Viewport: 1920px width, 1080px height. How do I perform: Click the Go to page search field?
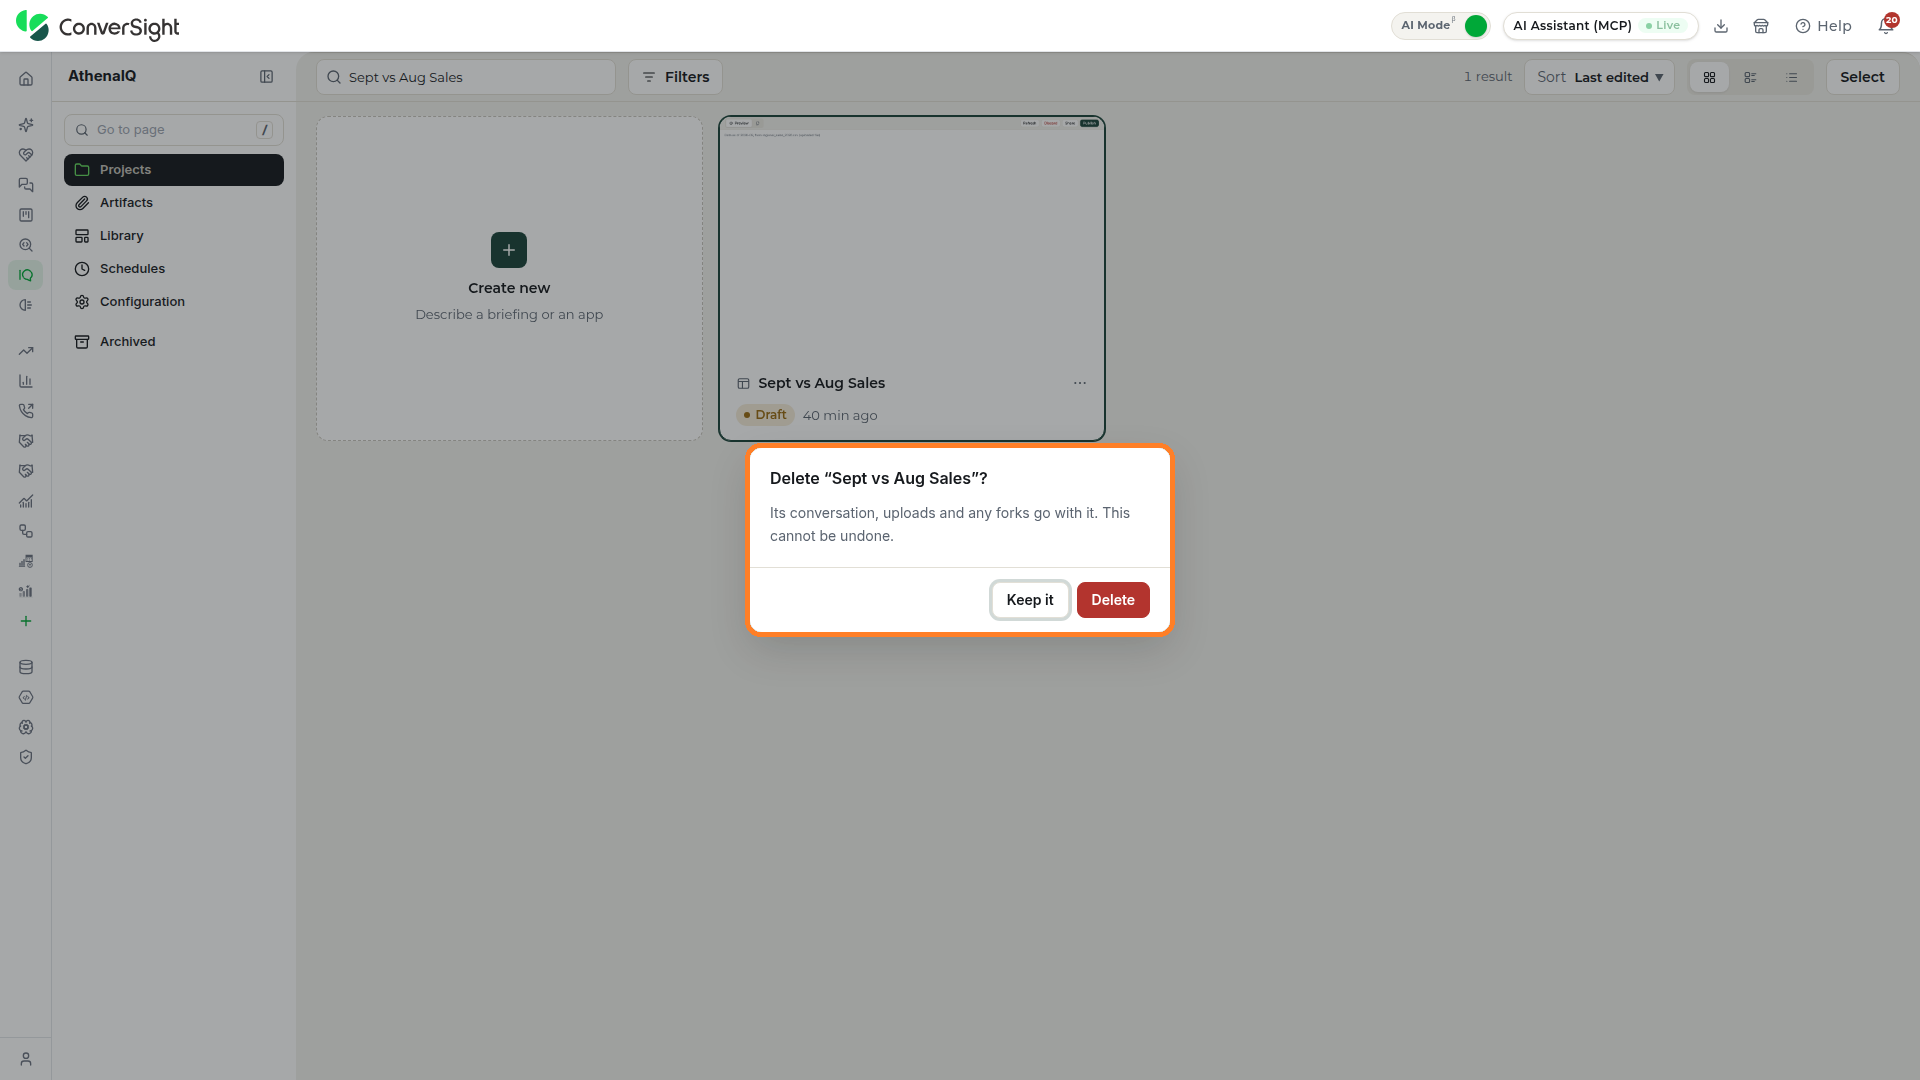(174, 130)
